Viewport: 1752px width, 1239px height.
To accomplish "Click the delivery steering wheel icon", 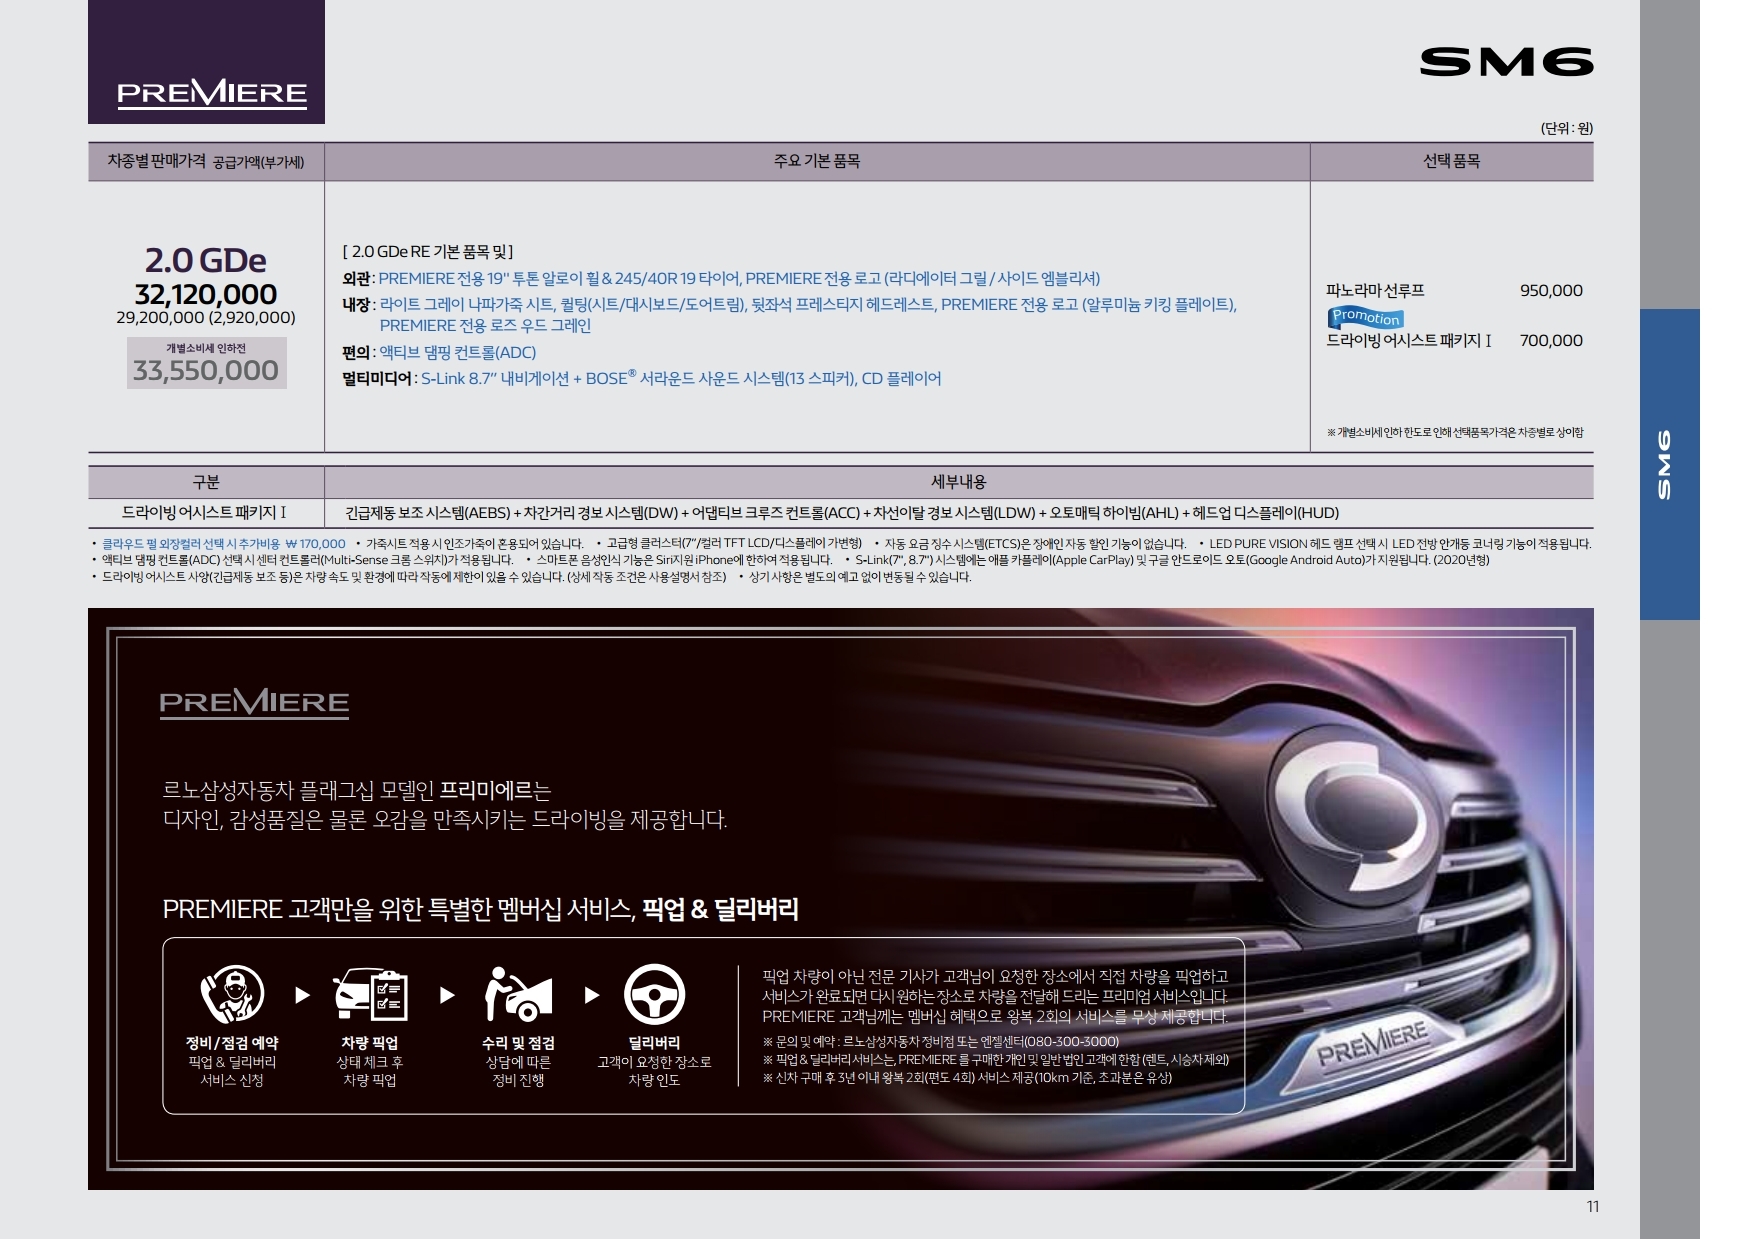I will [654, 994].
